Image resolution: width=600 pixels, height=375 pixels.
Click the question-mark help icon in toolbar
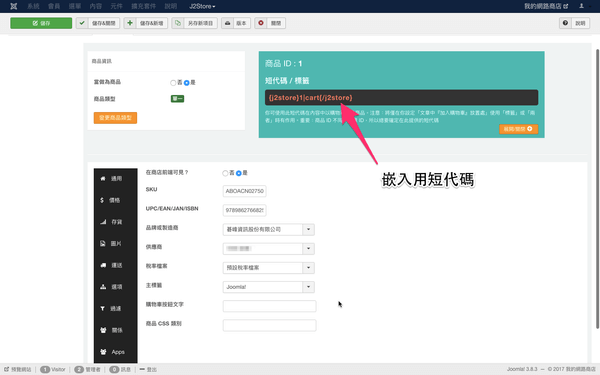point(565,23)
